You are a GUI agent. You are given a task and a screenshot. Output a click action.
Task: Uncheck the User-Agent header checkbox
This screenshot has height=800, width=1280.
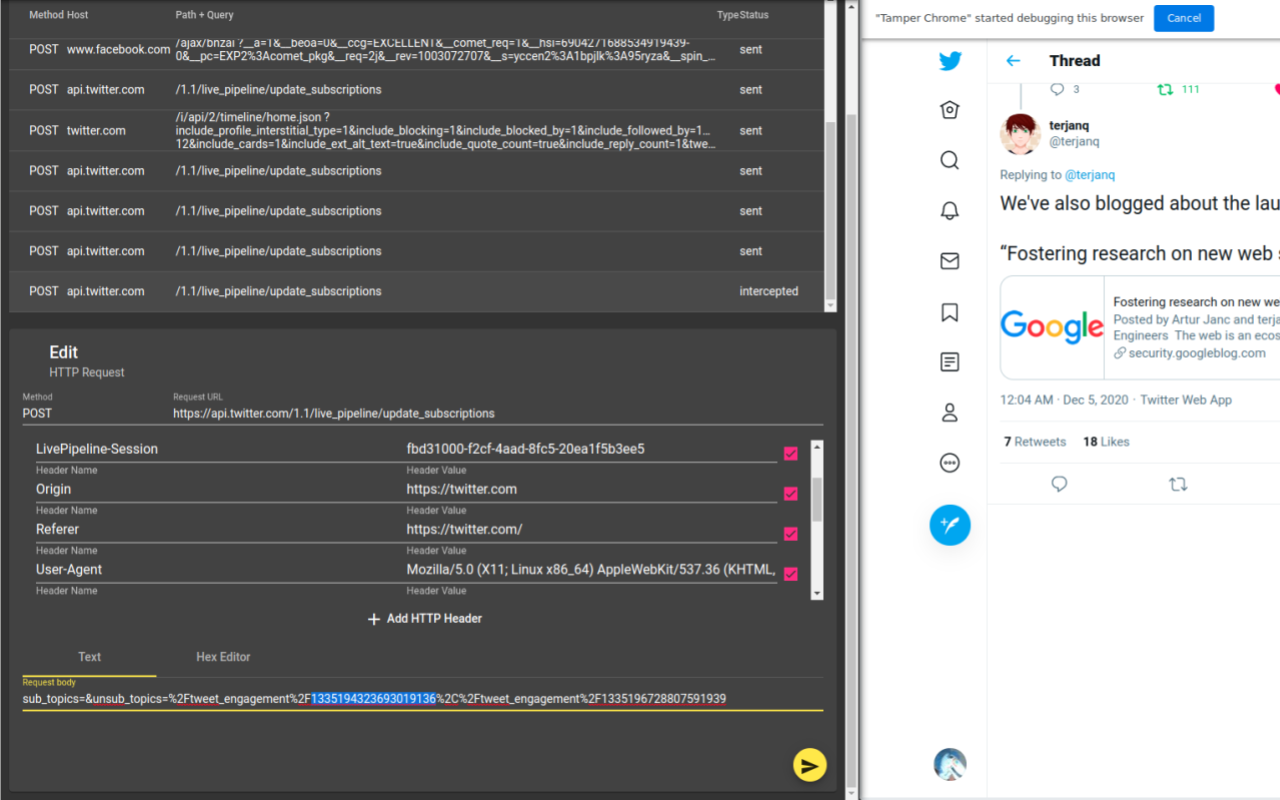[x=791, y=574]
